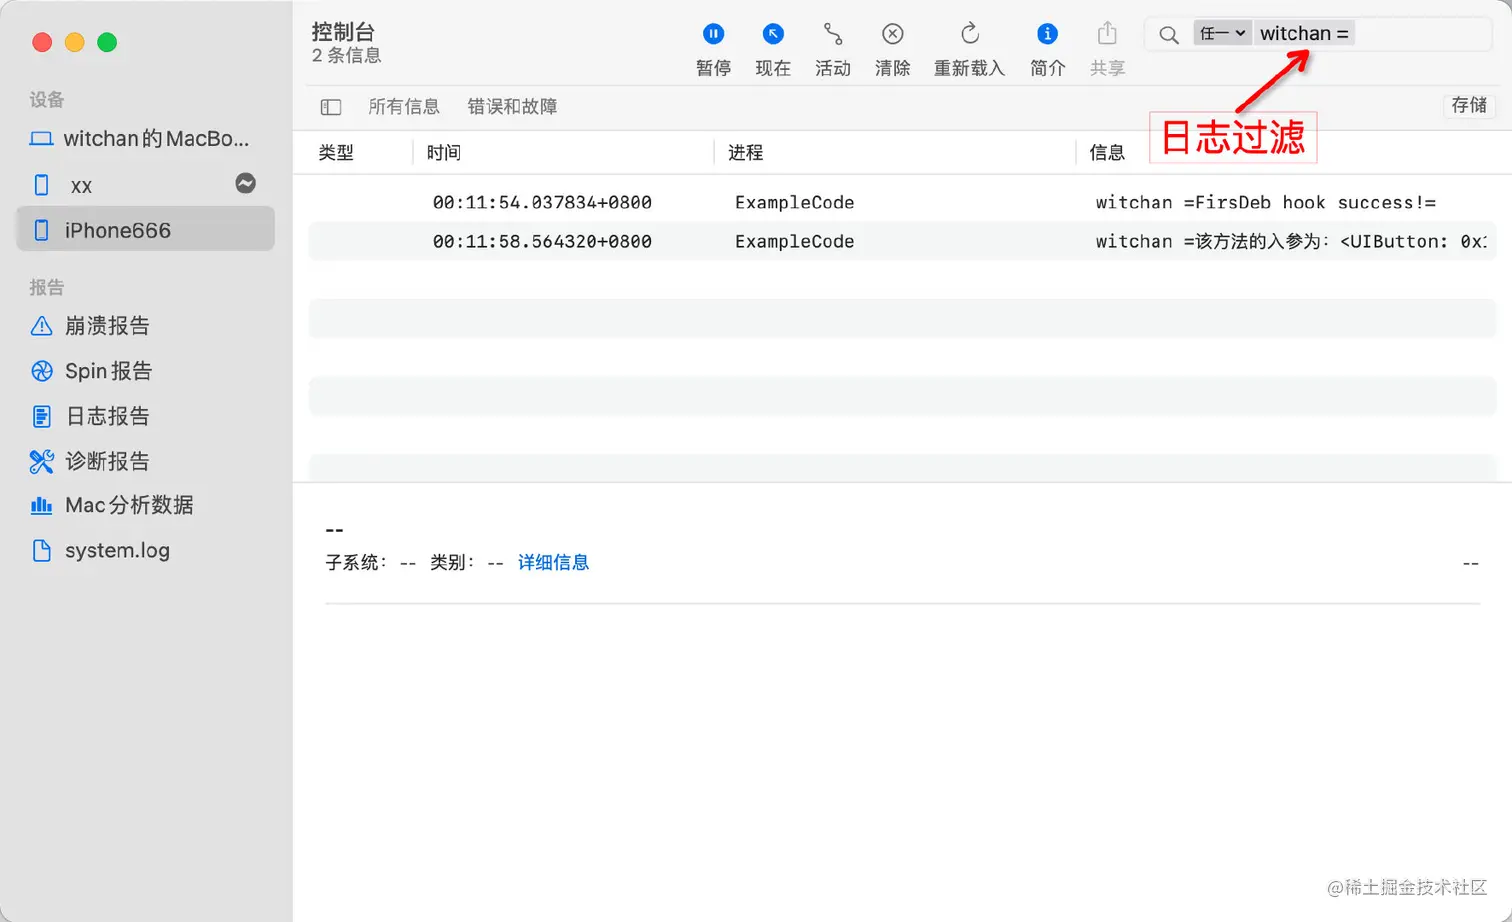Click the green zoom window button
The height and width of the screenshot is (922, 1512).
107,42
